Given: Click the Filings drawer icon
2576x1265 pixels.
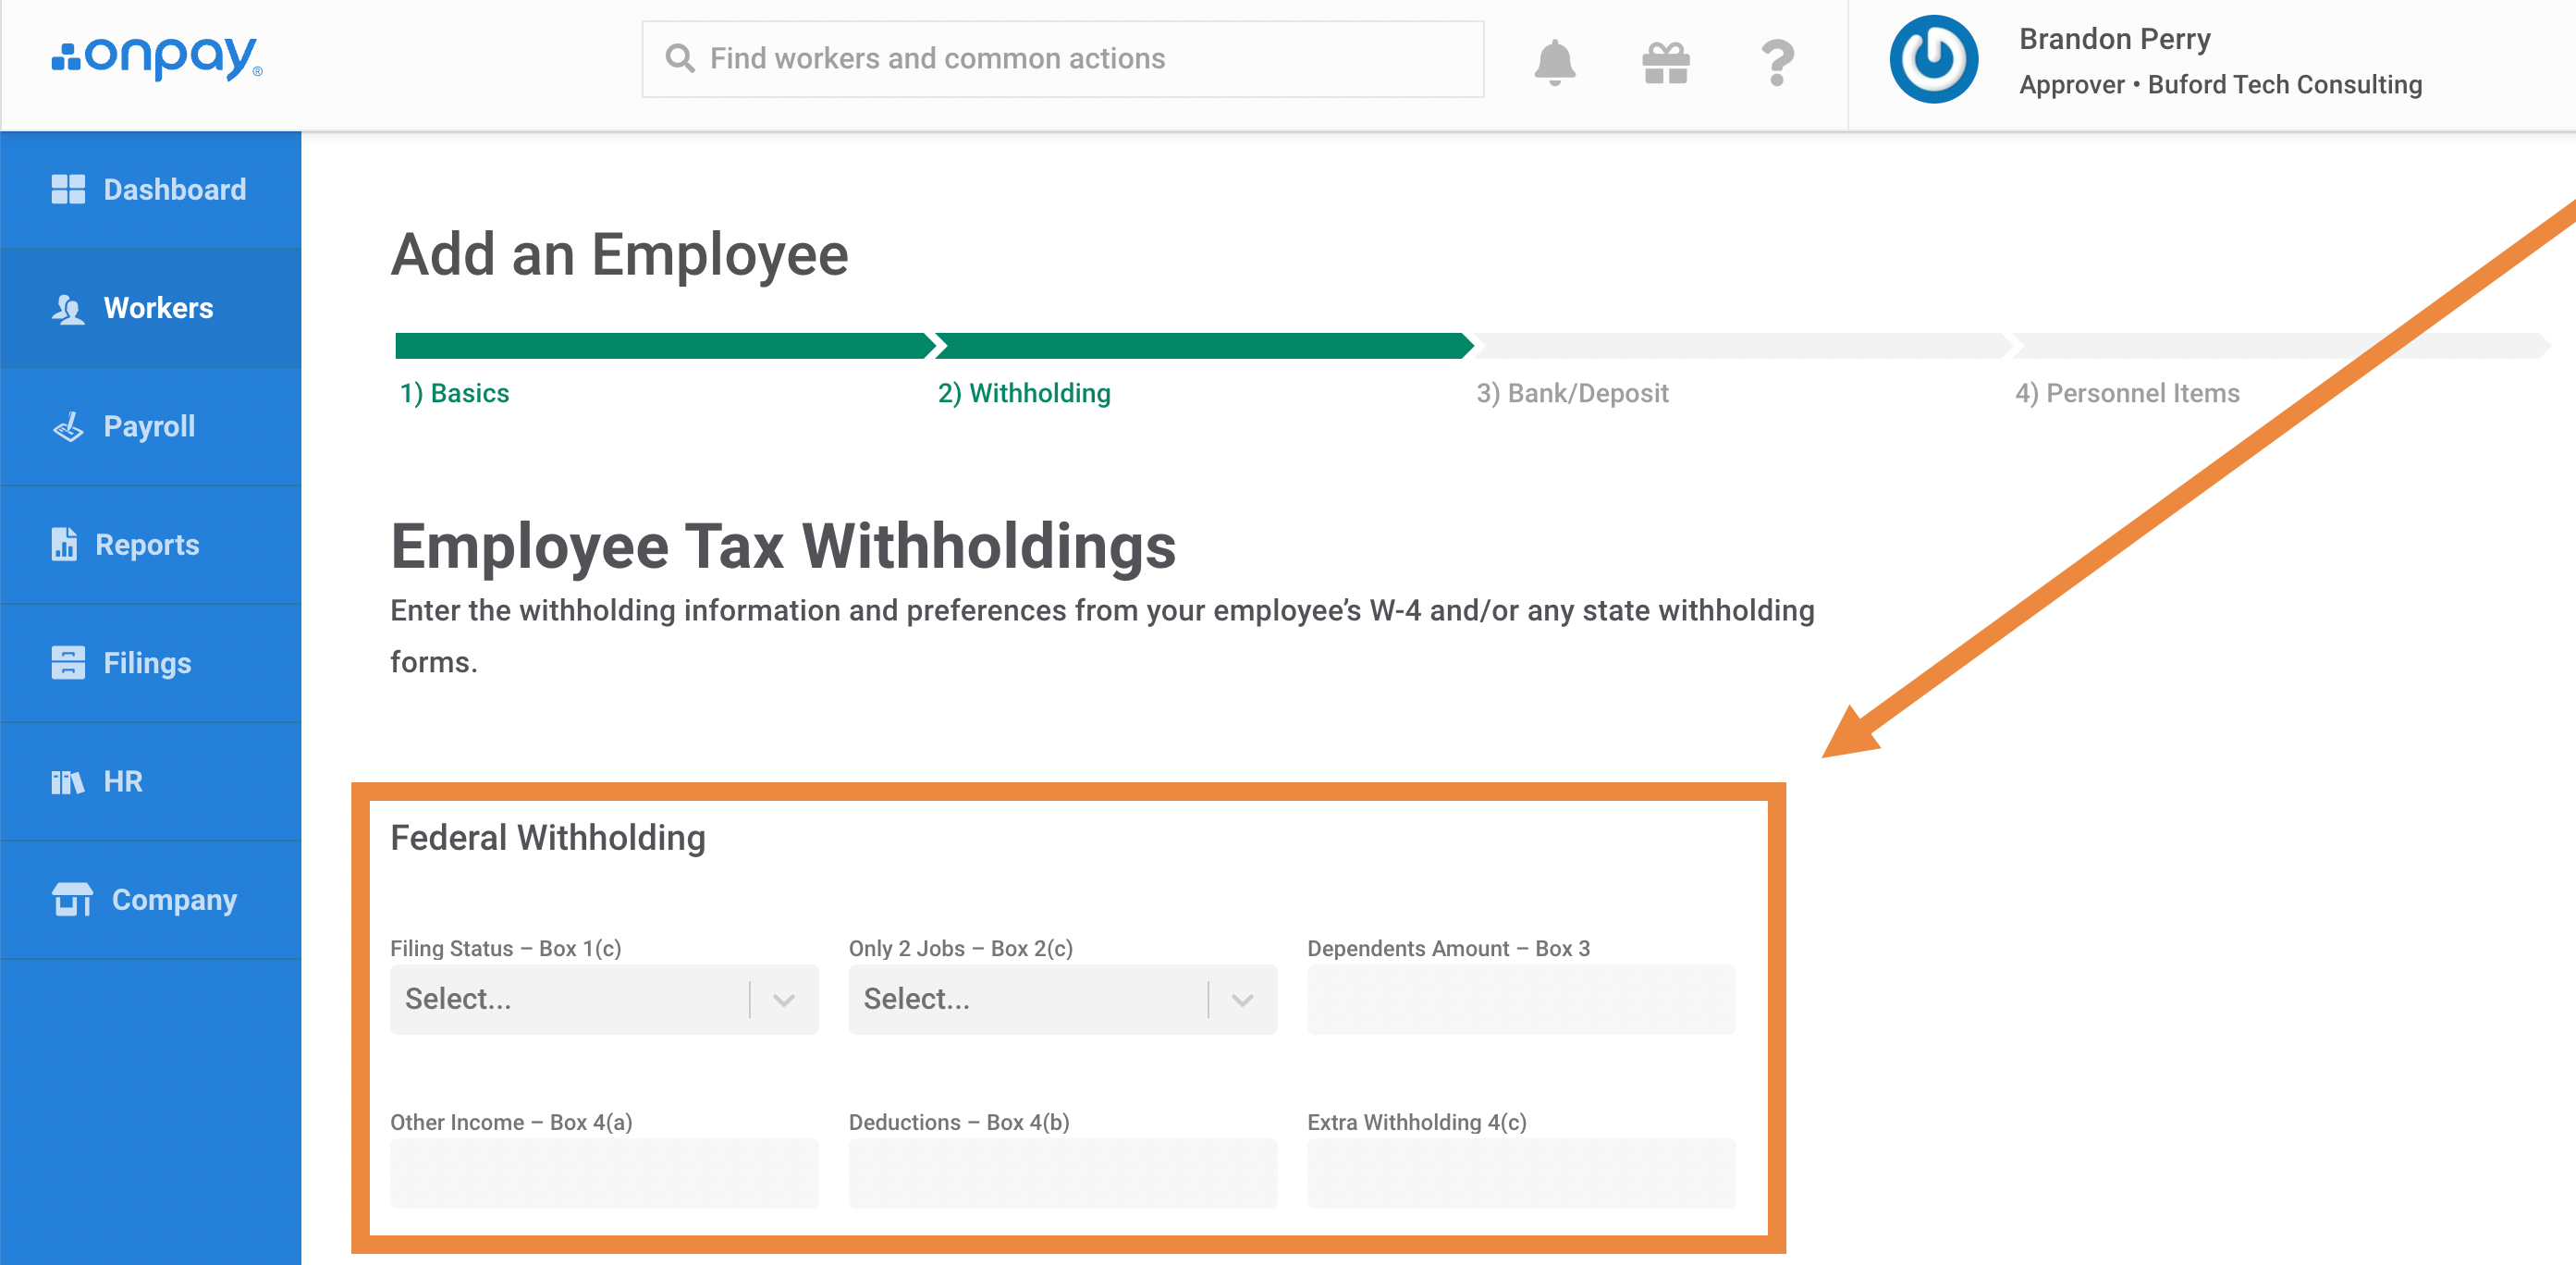Looking at the screenshot, I should click(x=68, y=663).
